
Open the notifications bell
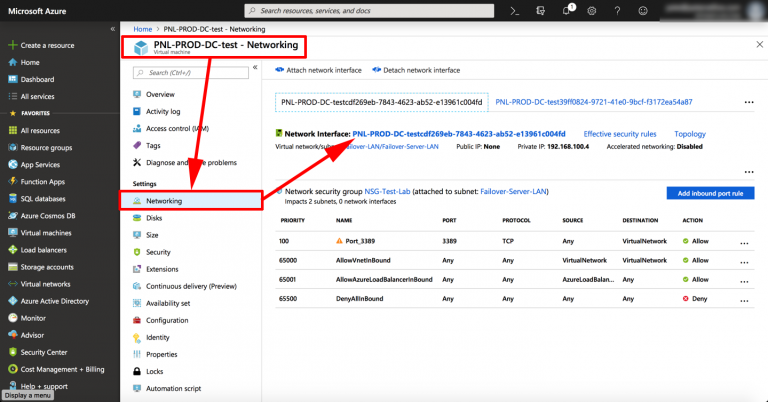(567, 11)
